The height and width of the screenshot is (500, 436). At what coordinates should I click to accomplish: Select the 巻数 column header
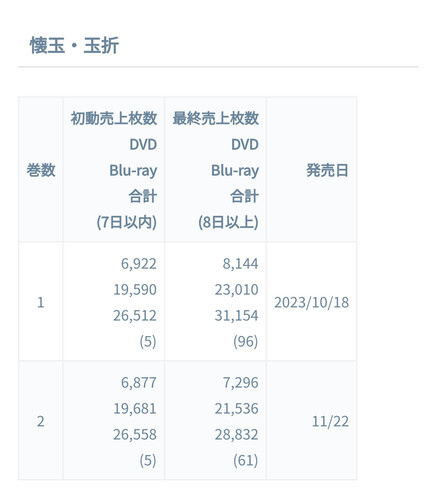pyautogui.click(x=41, y=170)
